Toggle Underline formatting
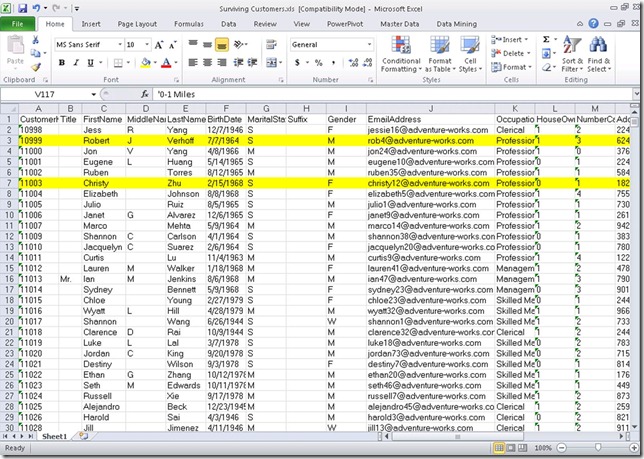This screenshot has width=644, height=459. (90, 63)
